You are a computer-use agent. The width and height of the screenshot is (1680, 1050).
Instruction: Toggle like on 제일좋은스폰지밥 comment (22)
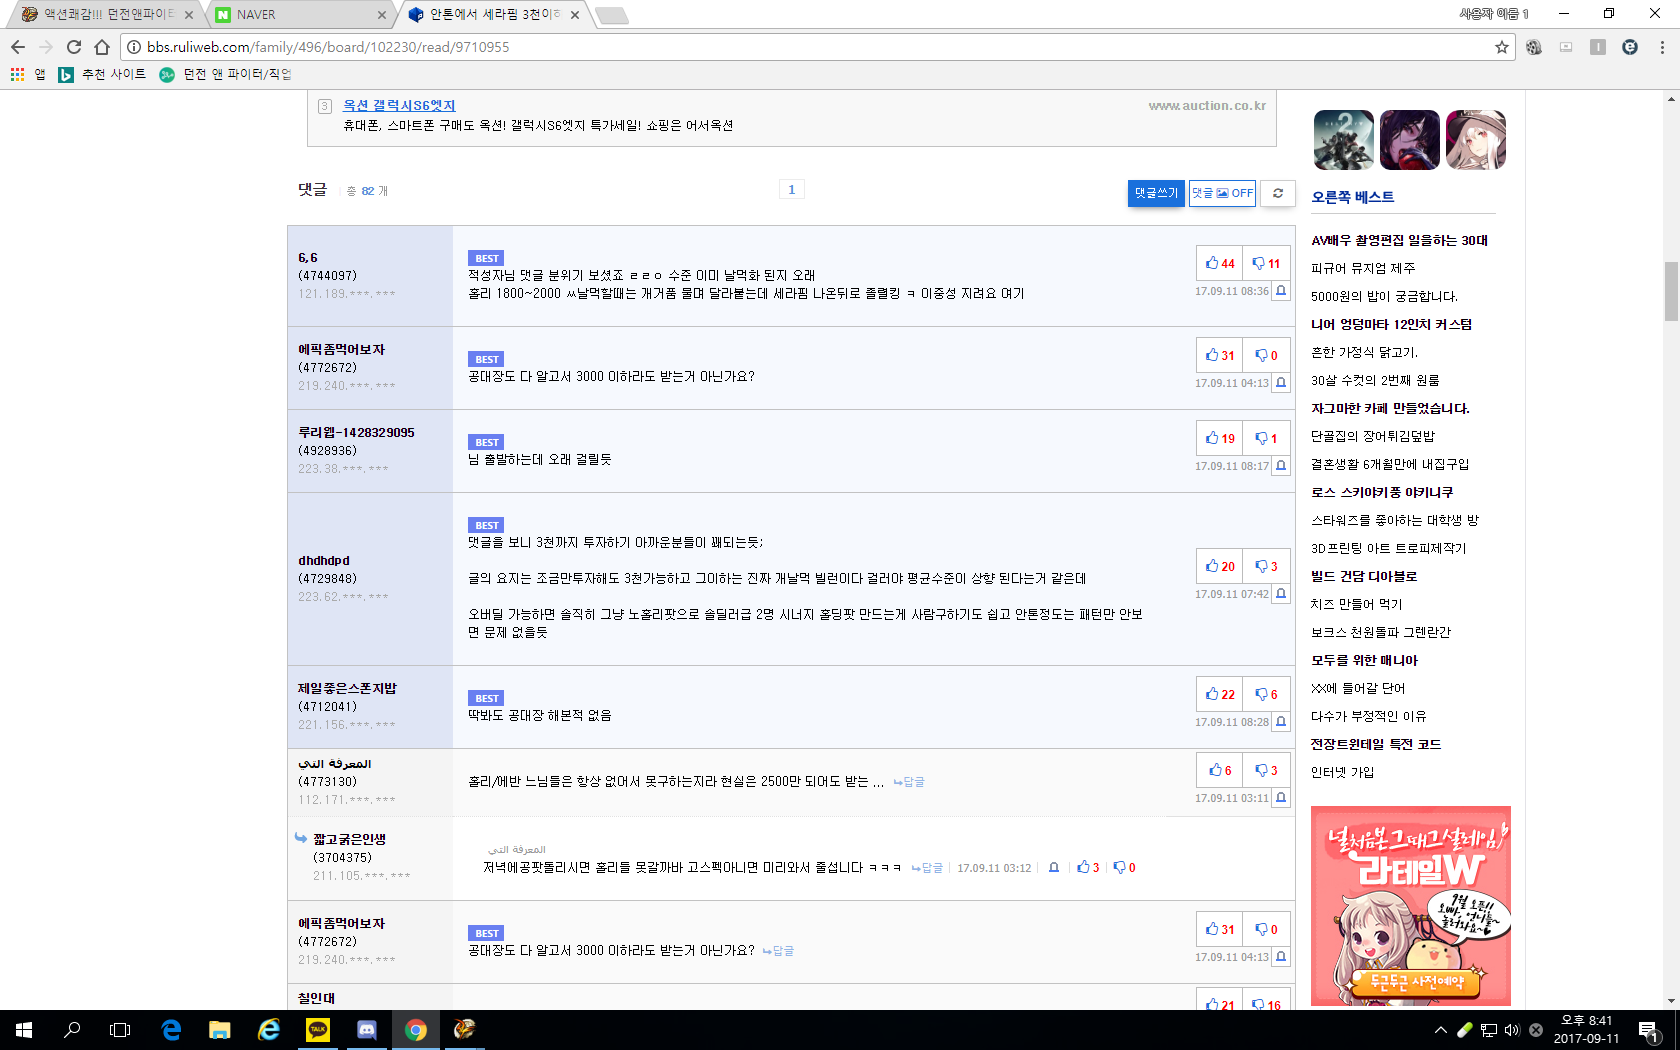(1219, 695)
